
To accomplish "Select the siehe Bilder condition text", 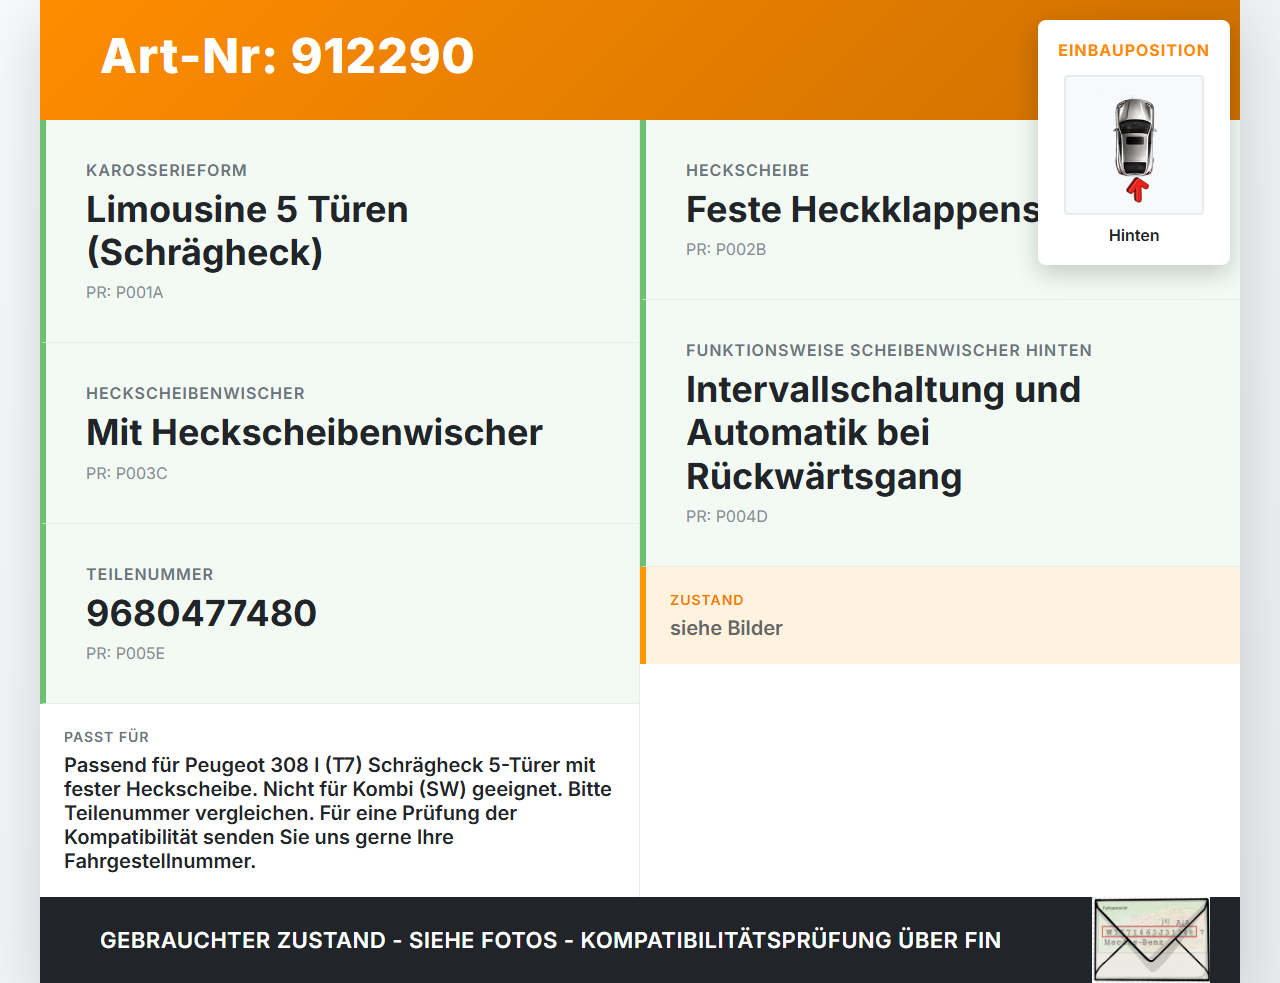I will coord(726,628).
